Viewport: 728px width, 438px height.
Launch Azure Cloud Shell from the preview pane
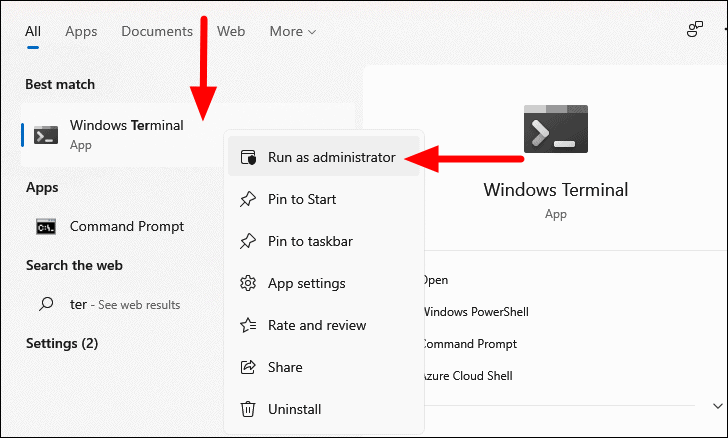click(467, 376)
